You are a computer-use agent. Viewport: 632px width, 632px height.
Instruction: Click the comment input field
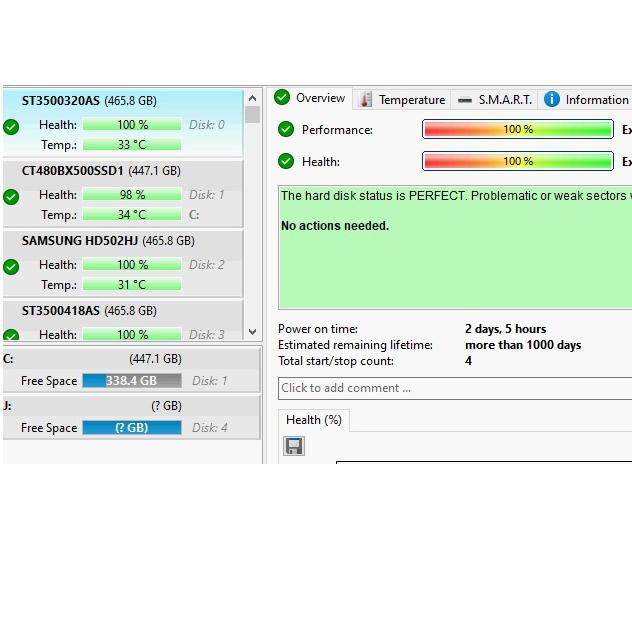454,388
